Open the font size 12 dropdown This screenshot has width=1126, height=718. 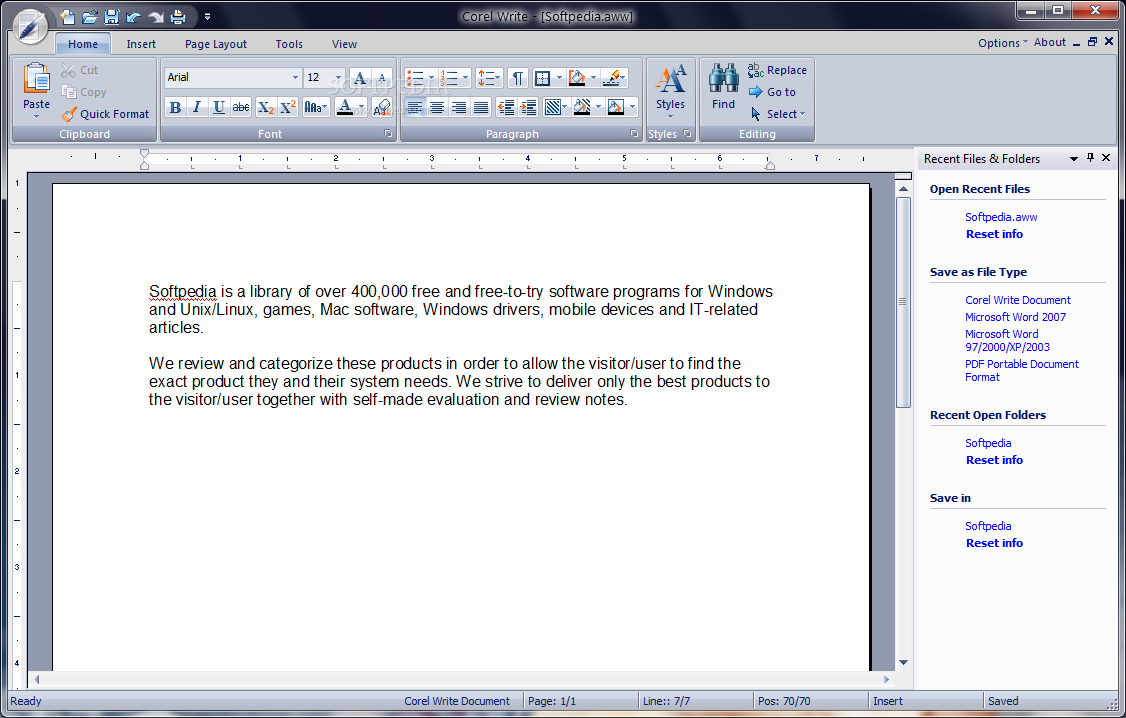click(338, 78)
